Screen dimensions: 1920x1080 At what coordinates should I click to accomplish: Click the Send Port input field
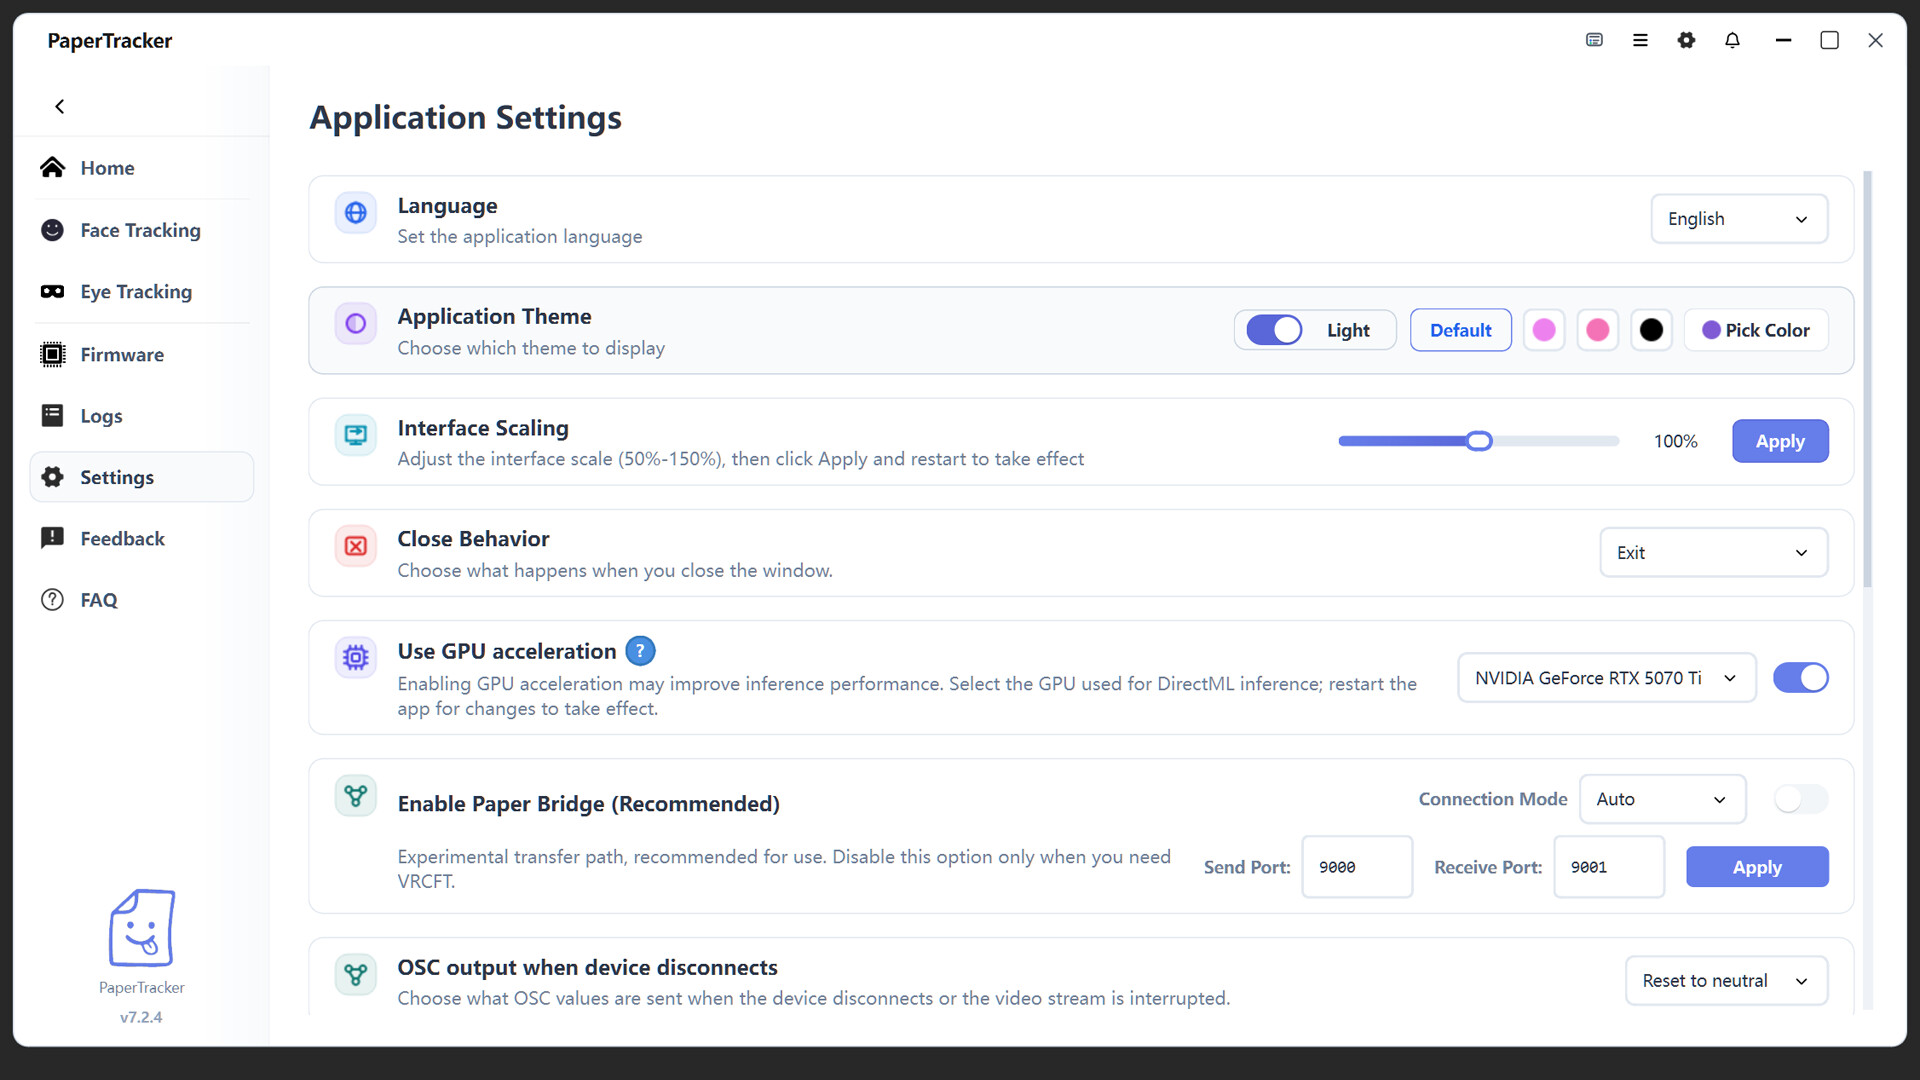click(1357, 867)
